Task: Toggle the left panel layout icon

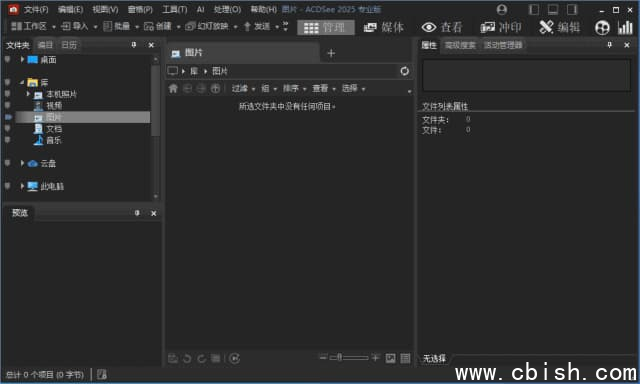Action: coord(533,9)
